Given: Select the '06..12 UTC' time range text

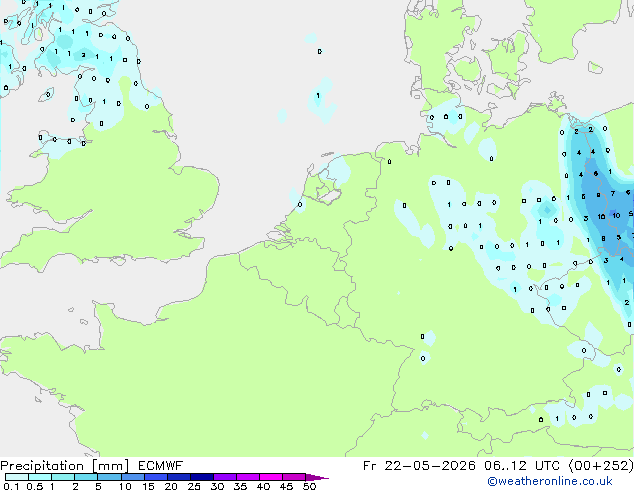Looking at the screenshot, I should pos(522,466).
